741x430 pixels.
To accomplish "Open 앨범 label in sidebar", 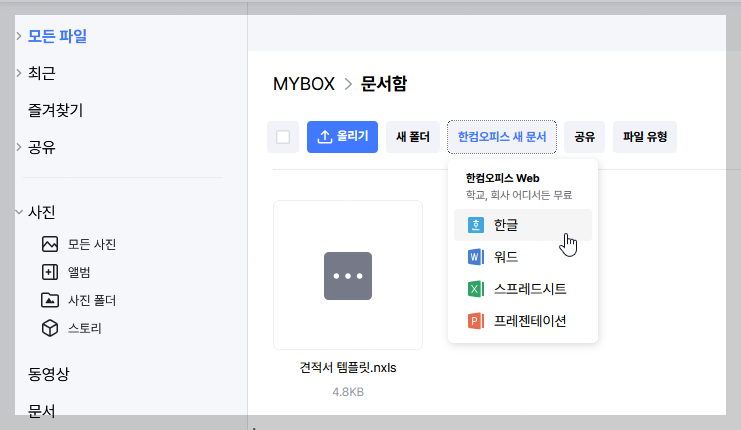I will click(79, 272).
